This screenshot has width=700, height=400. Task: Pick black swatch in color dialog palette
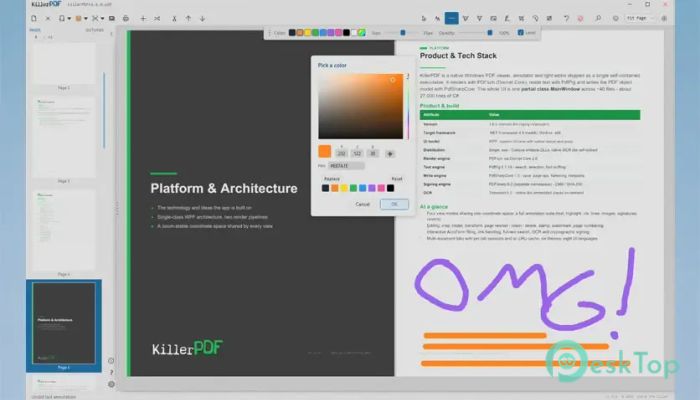coord(391,188)
